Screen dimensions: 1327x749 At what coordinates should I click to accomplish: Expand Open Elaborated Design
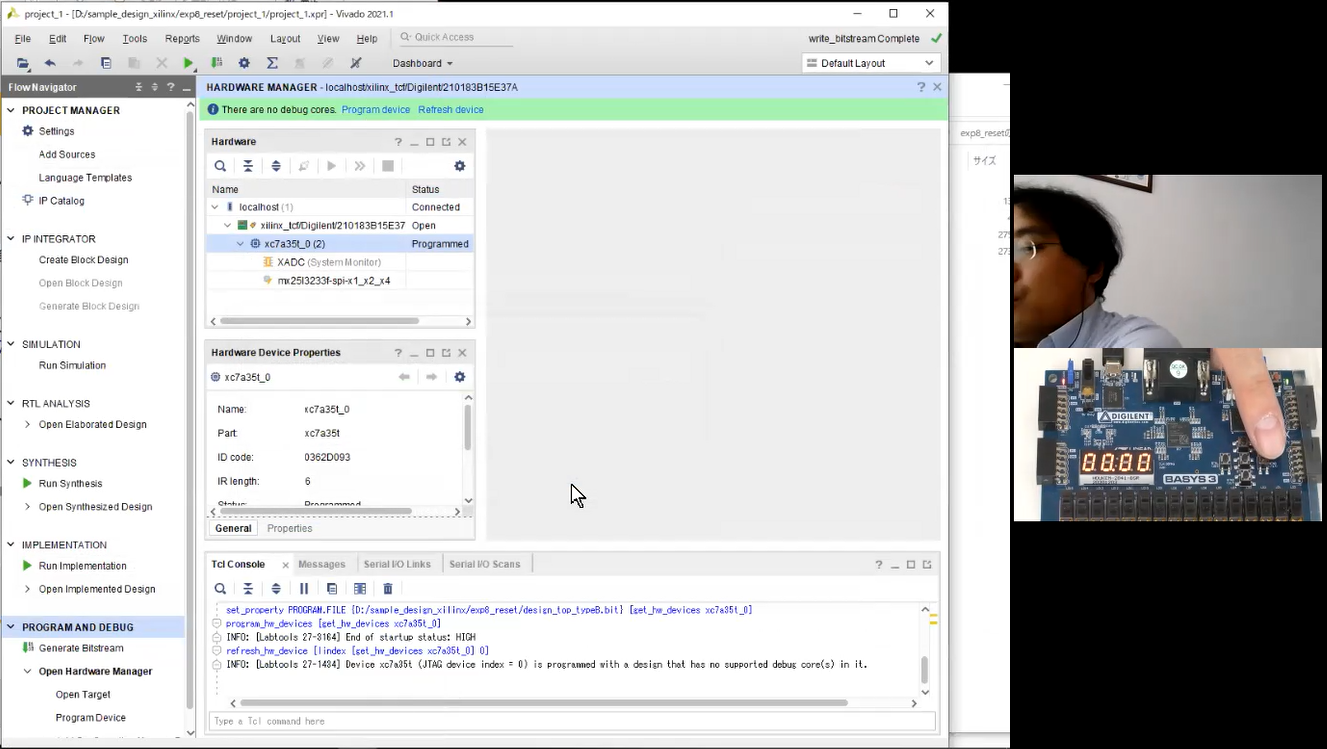(x=28, y=424)
